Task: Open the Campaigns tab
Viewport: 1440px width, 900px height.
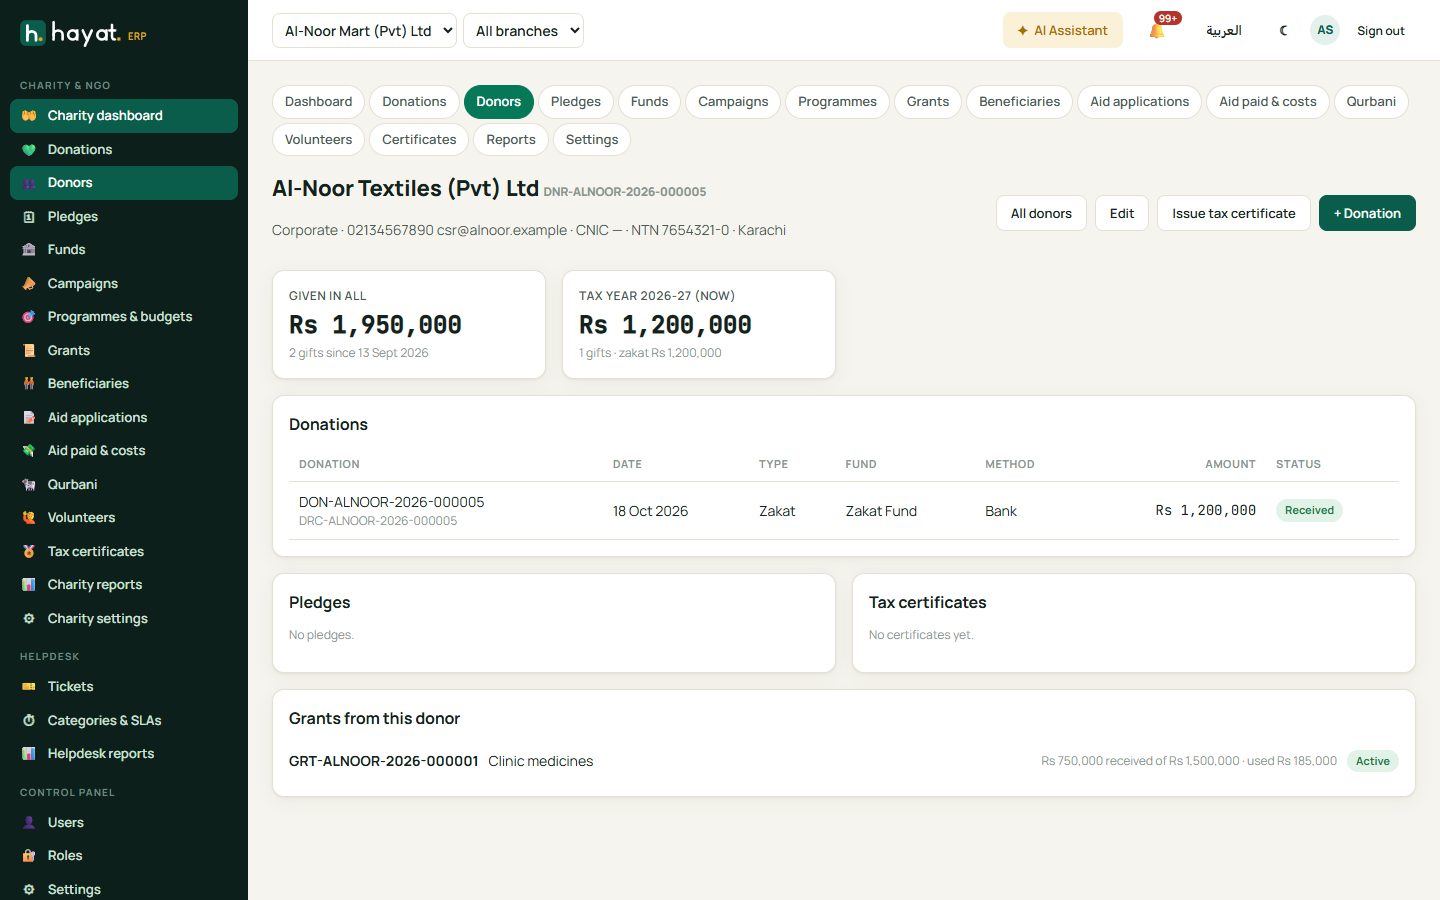Action: (733, 102)
